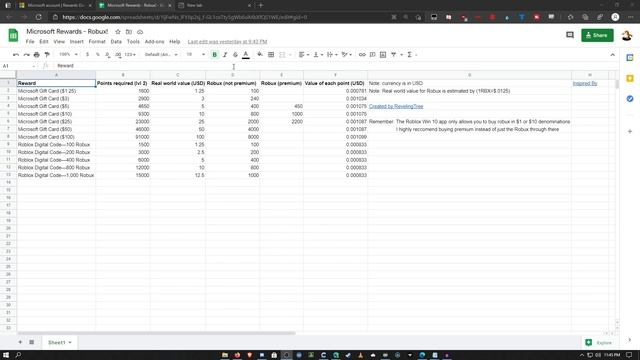Open the text rotation dropdown

347,55
